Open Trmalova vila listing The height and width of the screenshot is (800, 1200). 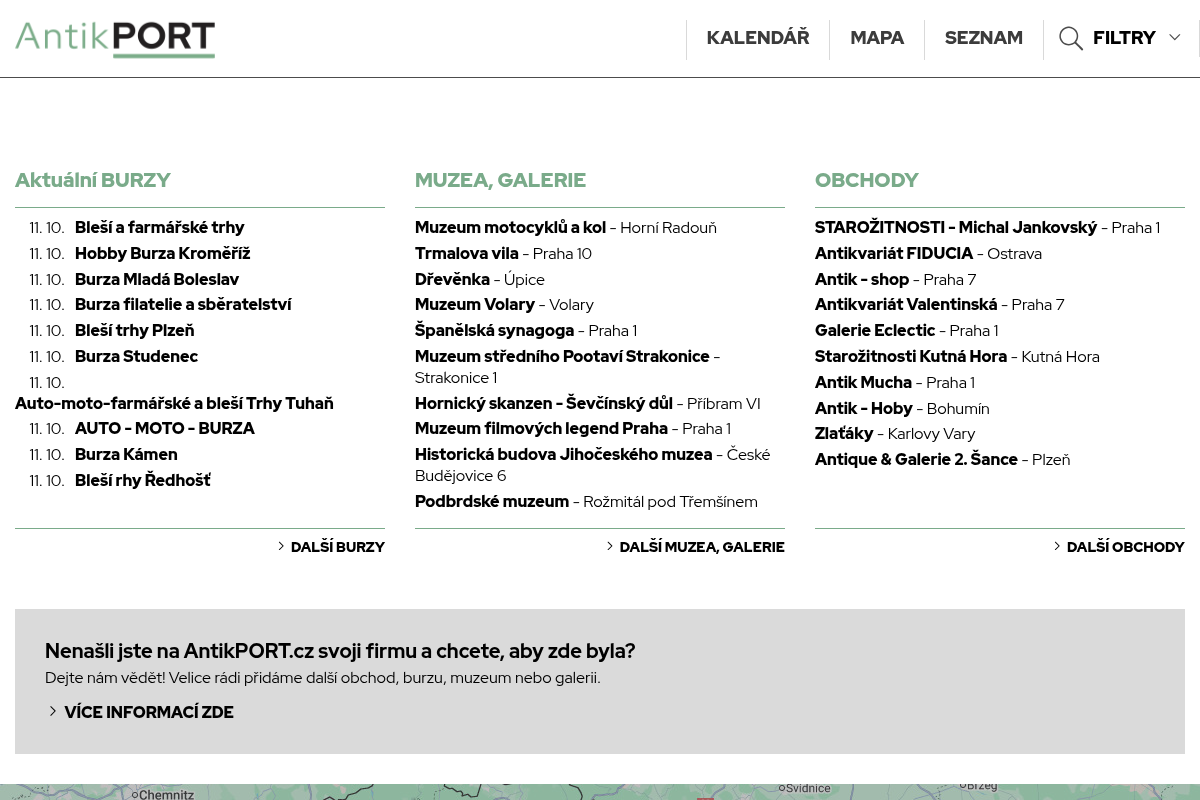click(x=467, y=254)
